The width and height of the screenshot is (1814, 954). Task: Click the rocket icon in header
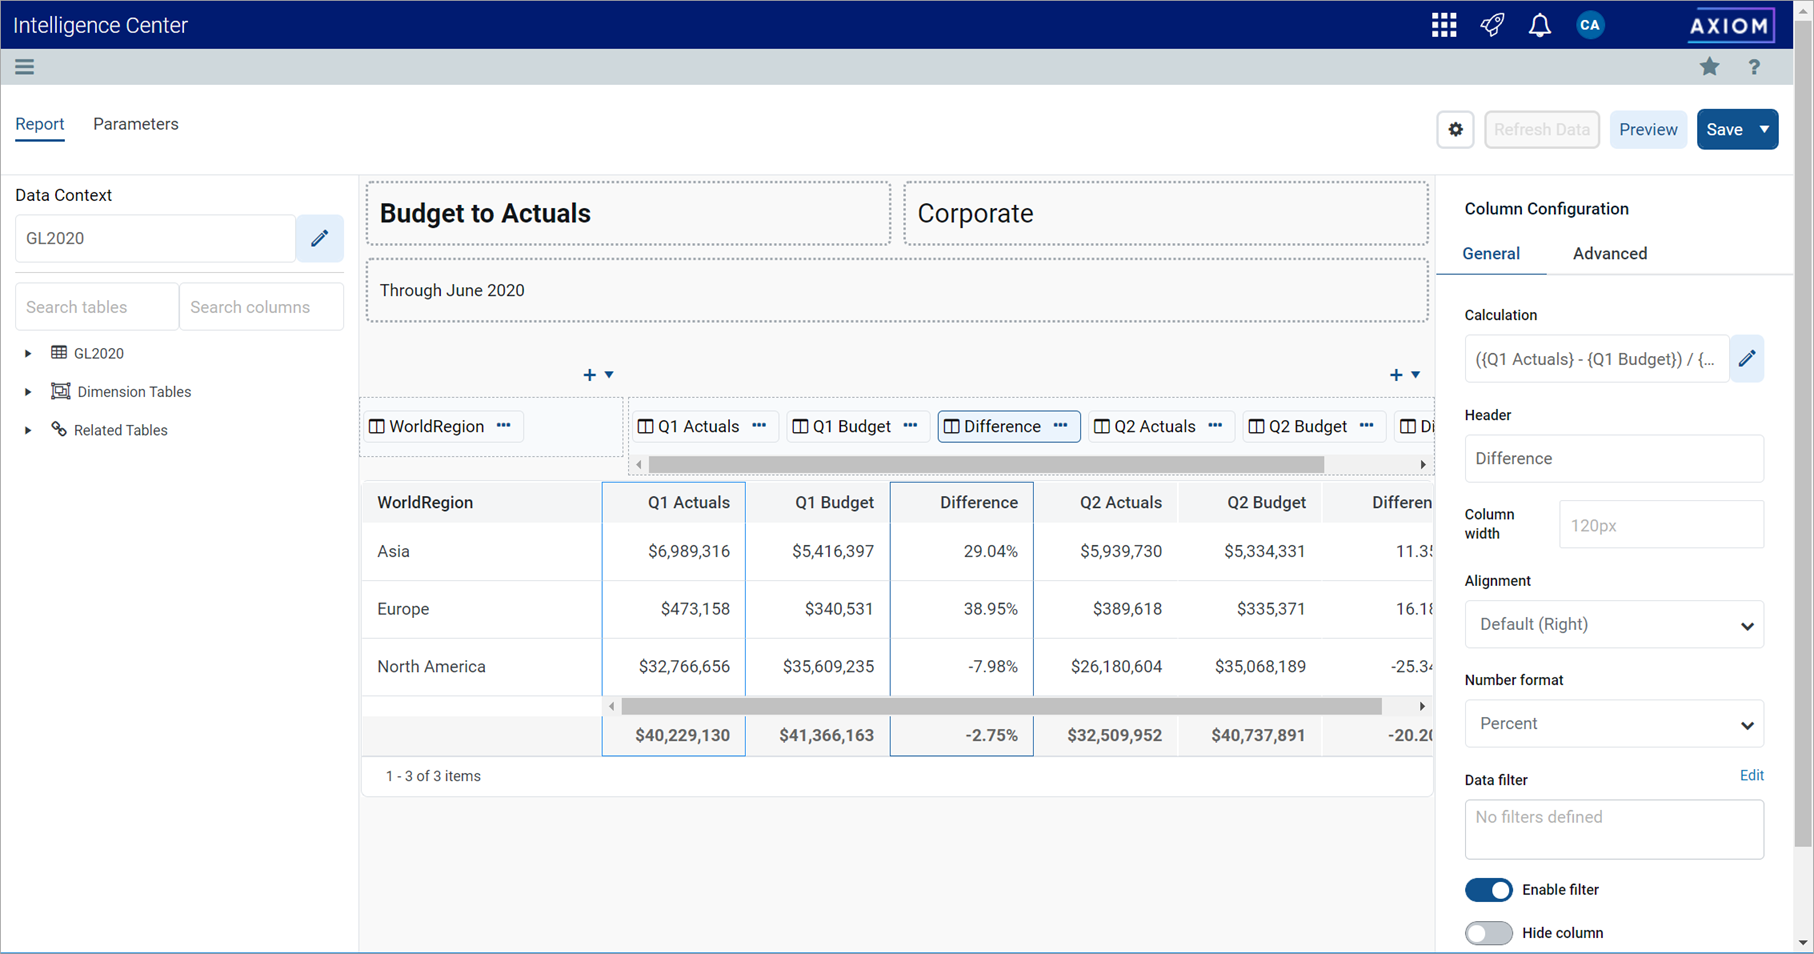1492,25
